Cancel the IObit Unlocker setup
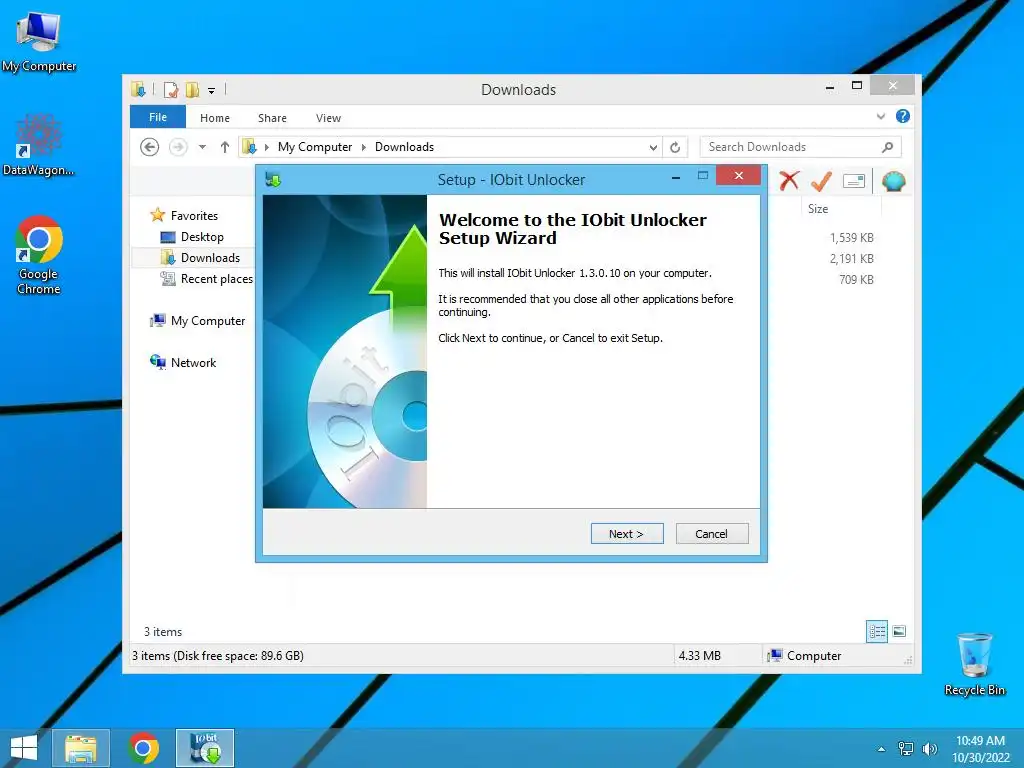Viewport: 1024px width, 768px height. [x=711, y=534]
